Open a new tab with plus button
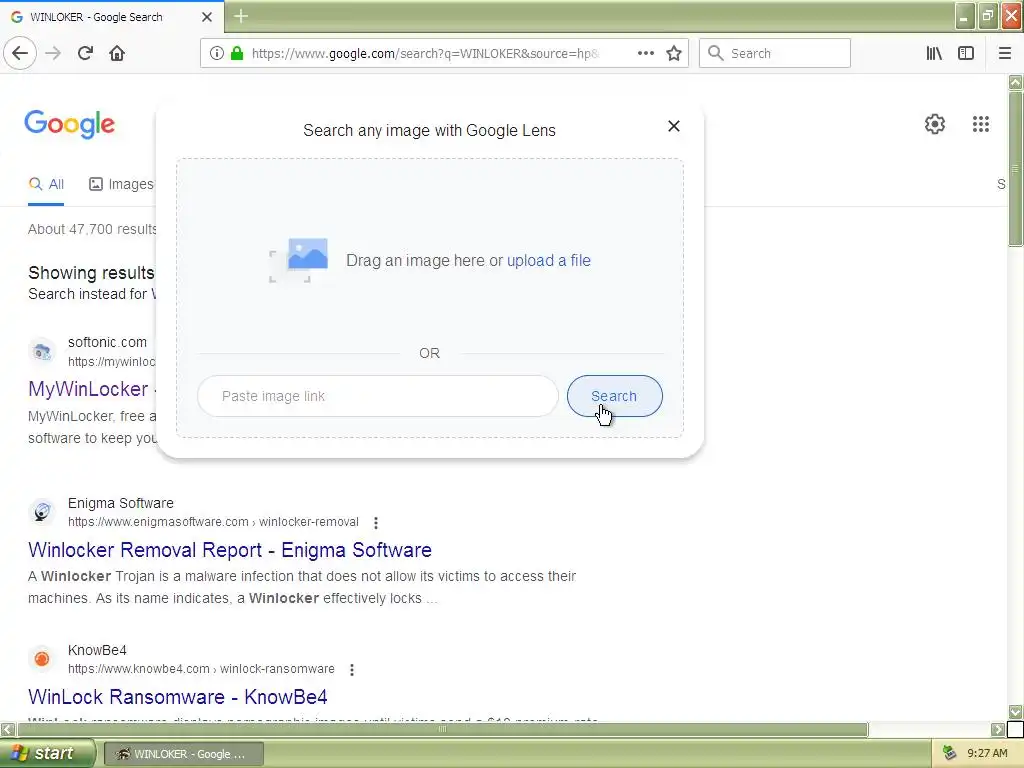This screenshot has width=1024, height=768. [x=241, y=16]
